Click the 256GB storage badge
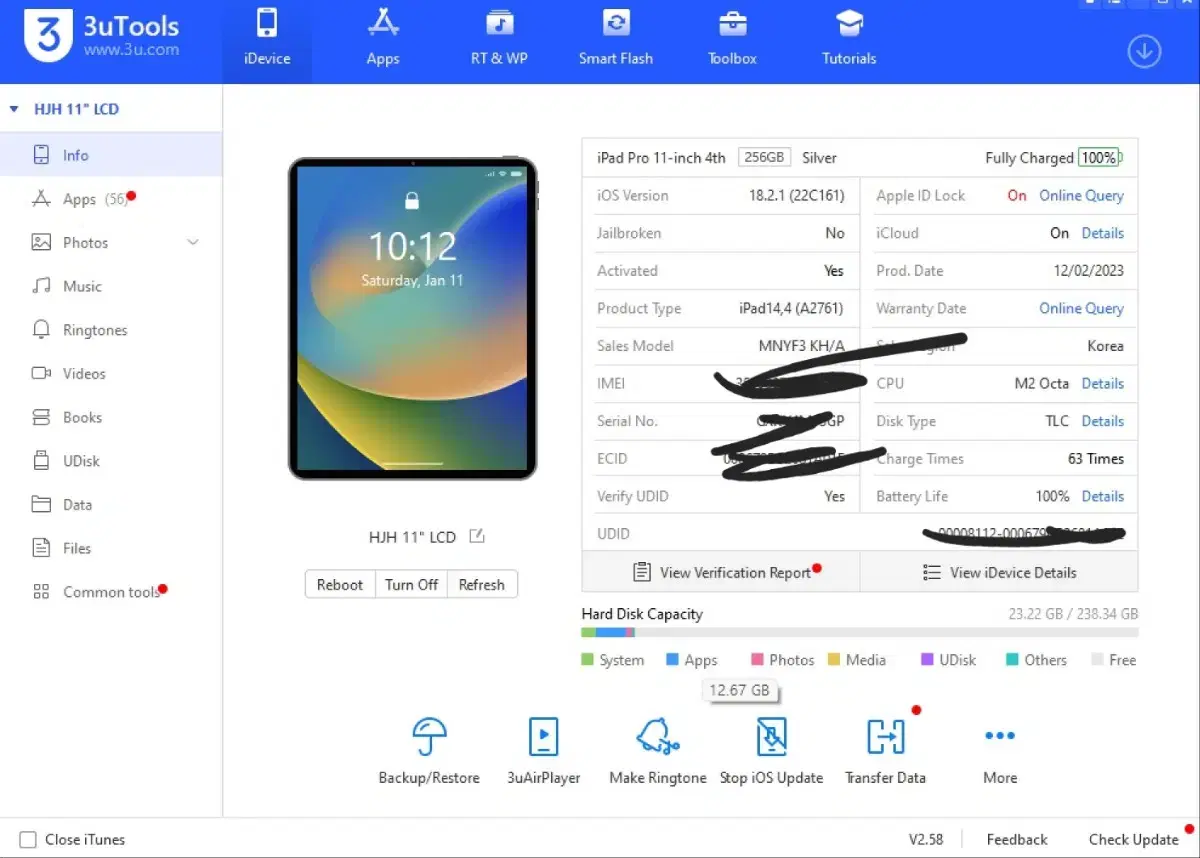Viewport: 1200px width, 858px height. click(x=765, y=157)
